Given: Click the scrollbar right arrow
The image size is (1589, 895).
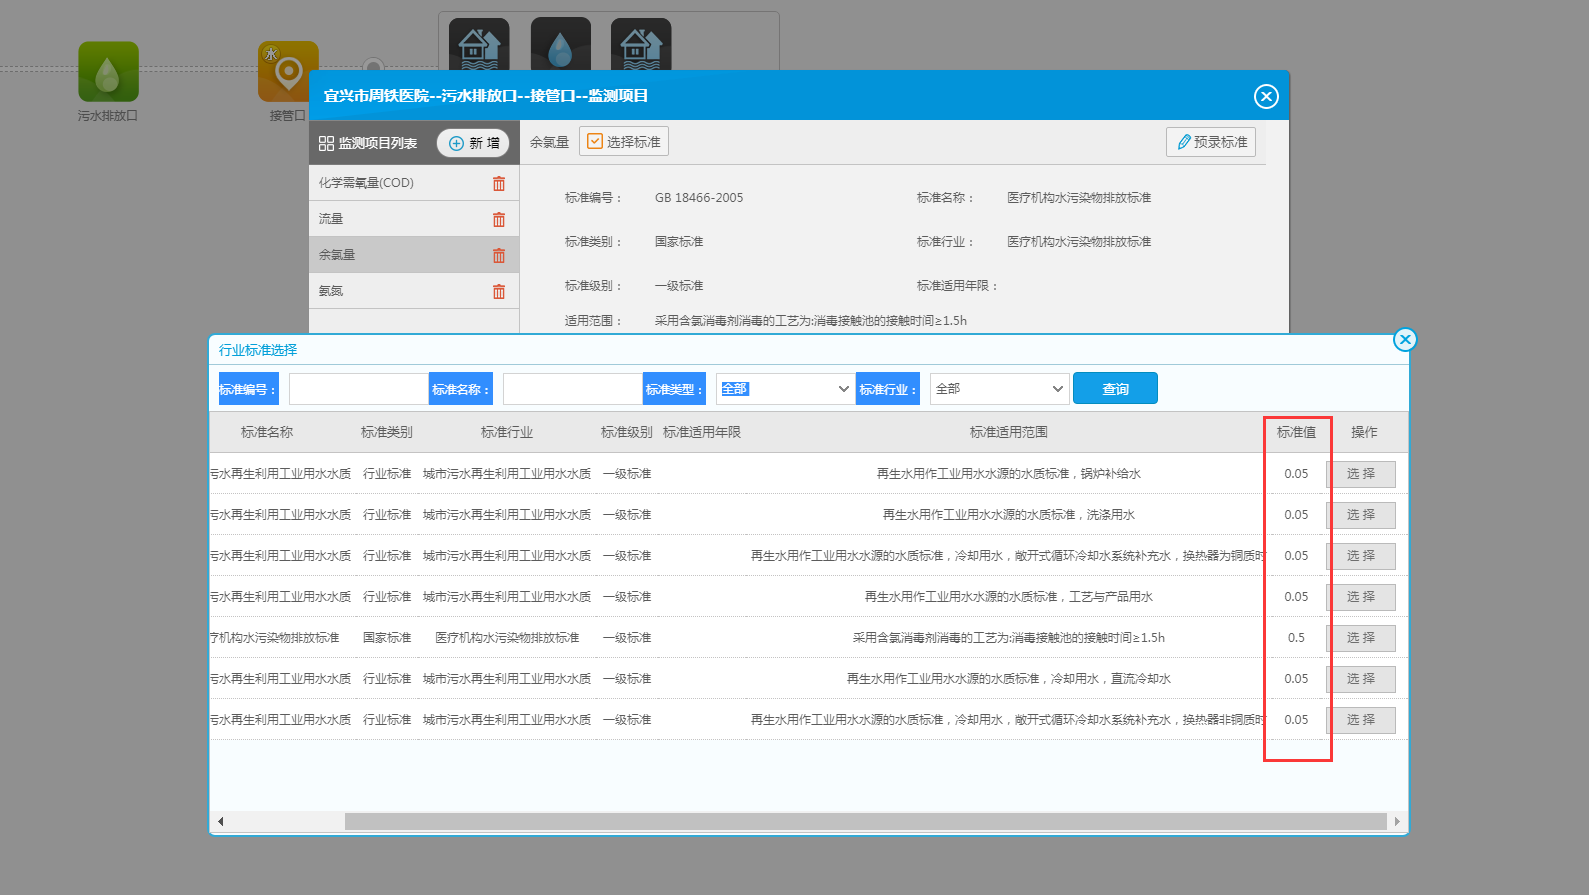Looking at the screenshot, I should pyautogui.click(x=1397, y=822).
